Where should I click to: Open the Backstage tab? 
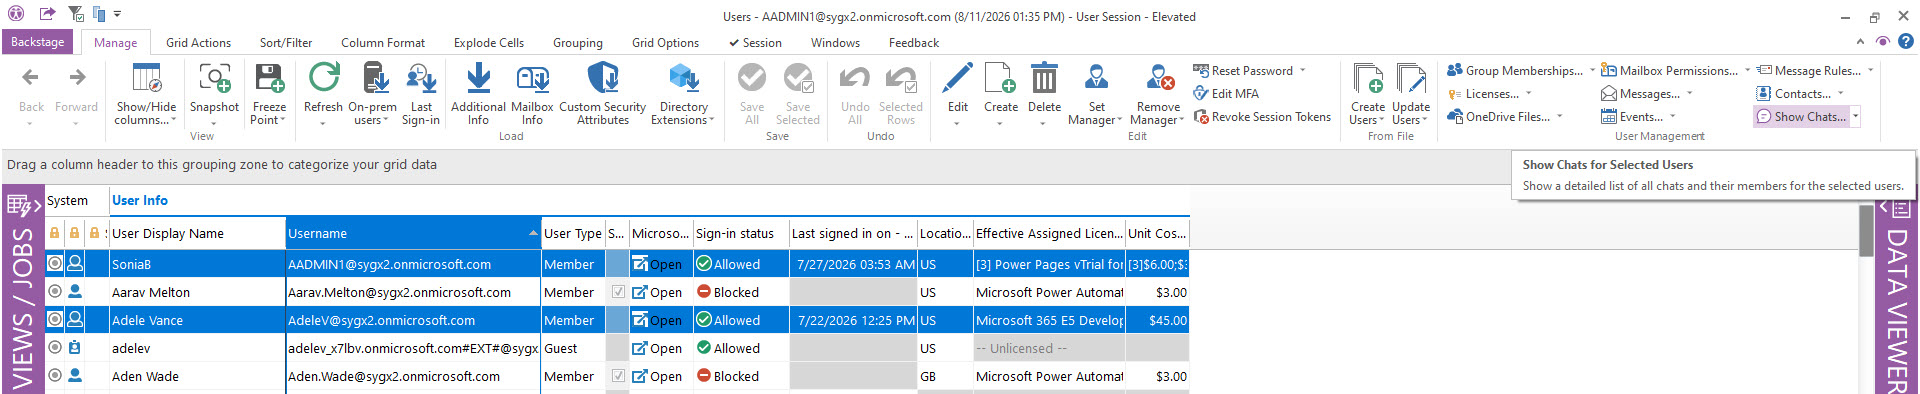(38, 42)
